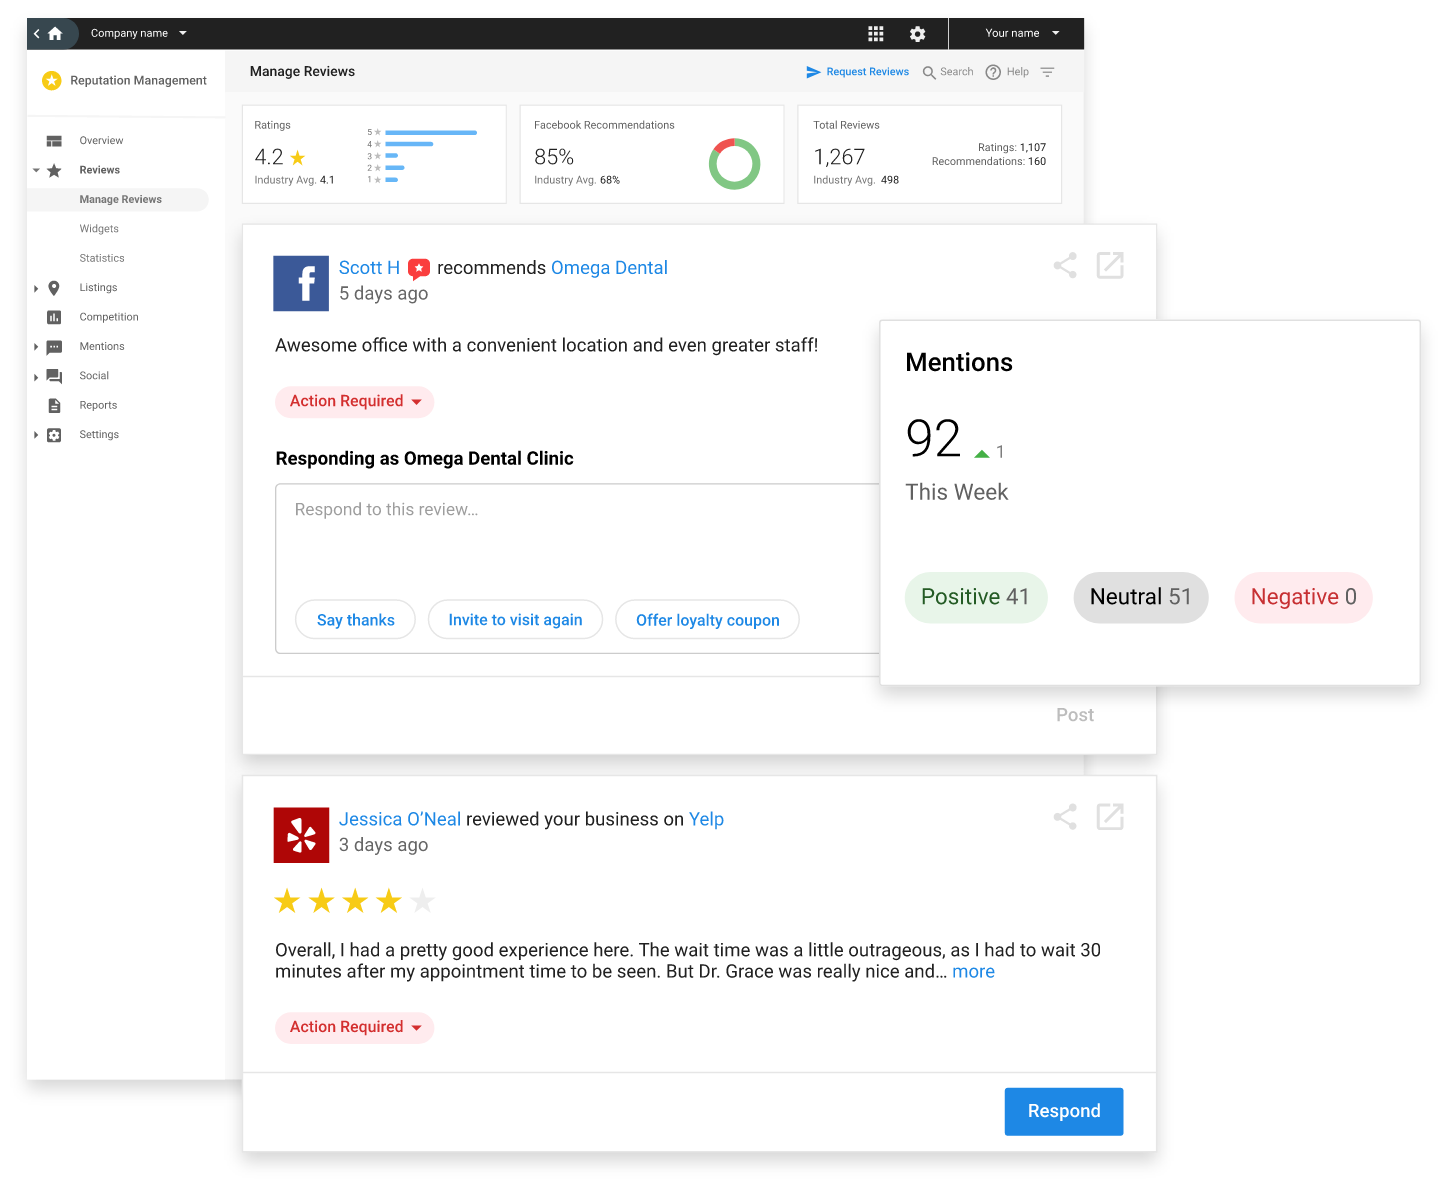Open the settings gear in the top bar
This screenshot has height=1189, width=1449.
[917, 33]
